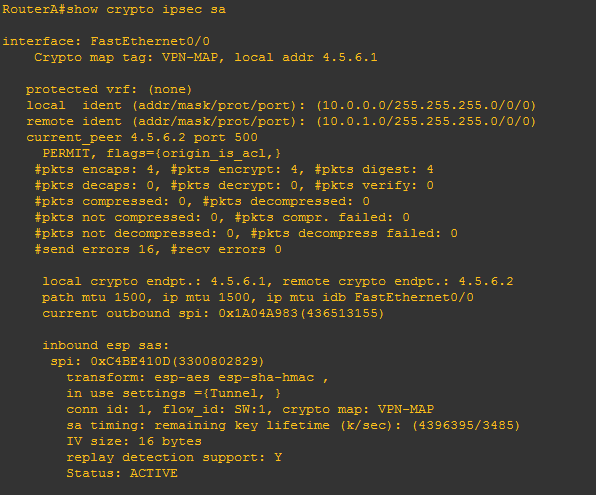Click the path mtu 1500 line

[258, 297]
